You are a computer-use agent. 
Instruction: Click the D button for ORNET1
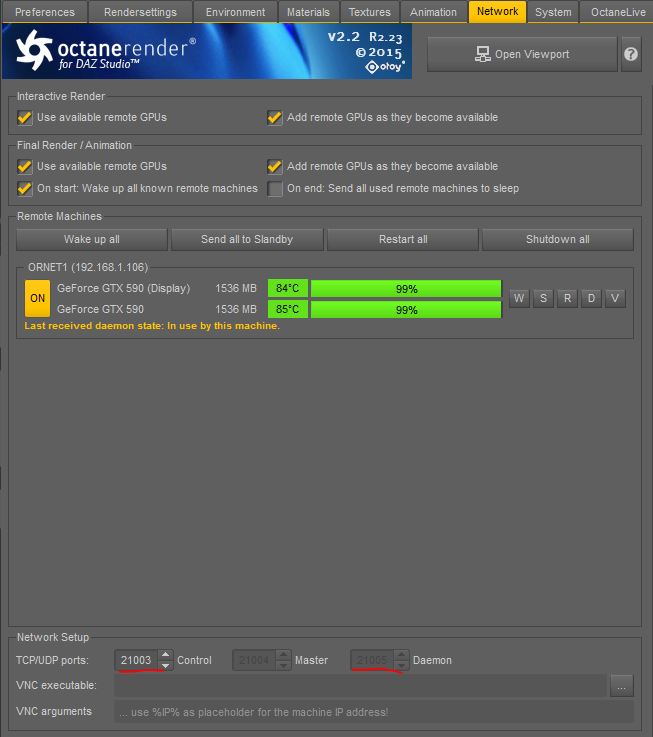click(591, 298)
